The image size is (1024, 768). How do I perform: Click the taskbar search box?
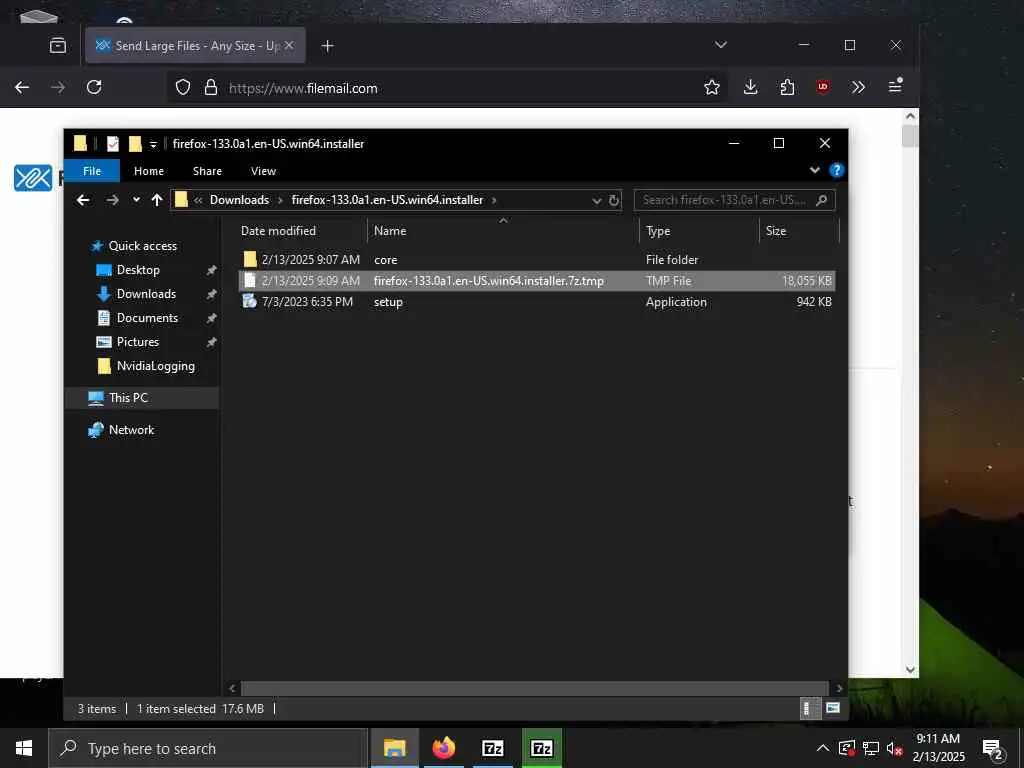point(208,748)
